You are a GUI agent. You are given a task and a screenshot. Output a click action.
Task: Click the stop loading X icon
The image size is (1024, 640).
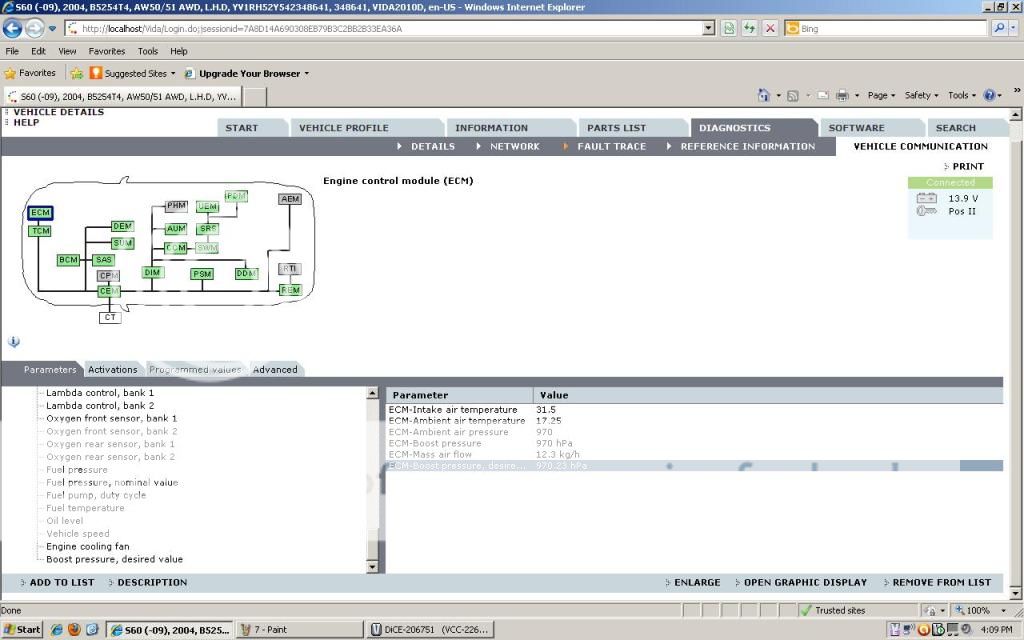pyautogui.click(x=770, y=28)
